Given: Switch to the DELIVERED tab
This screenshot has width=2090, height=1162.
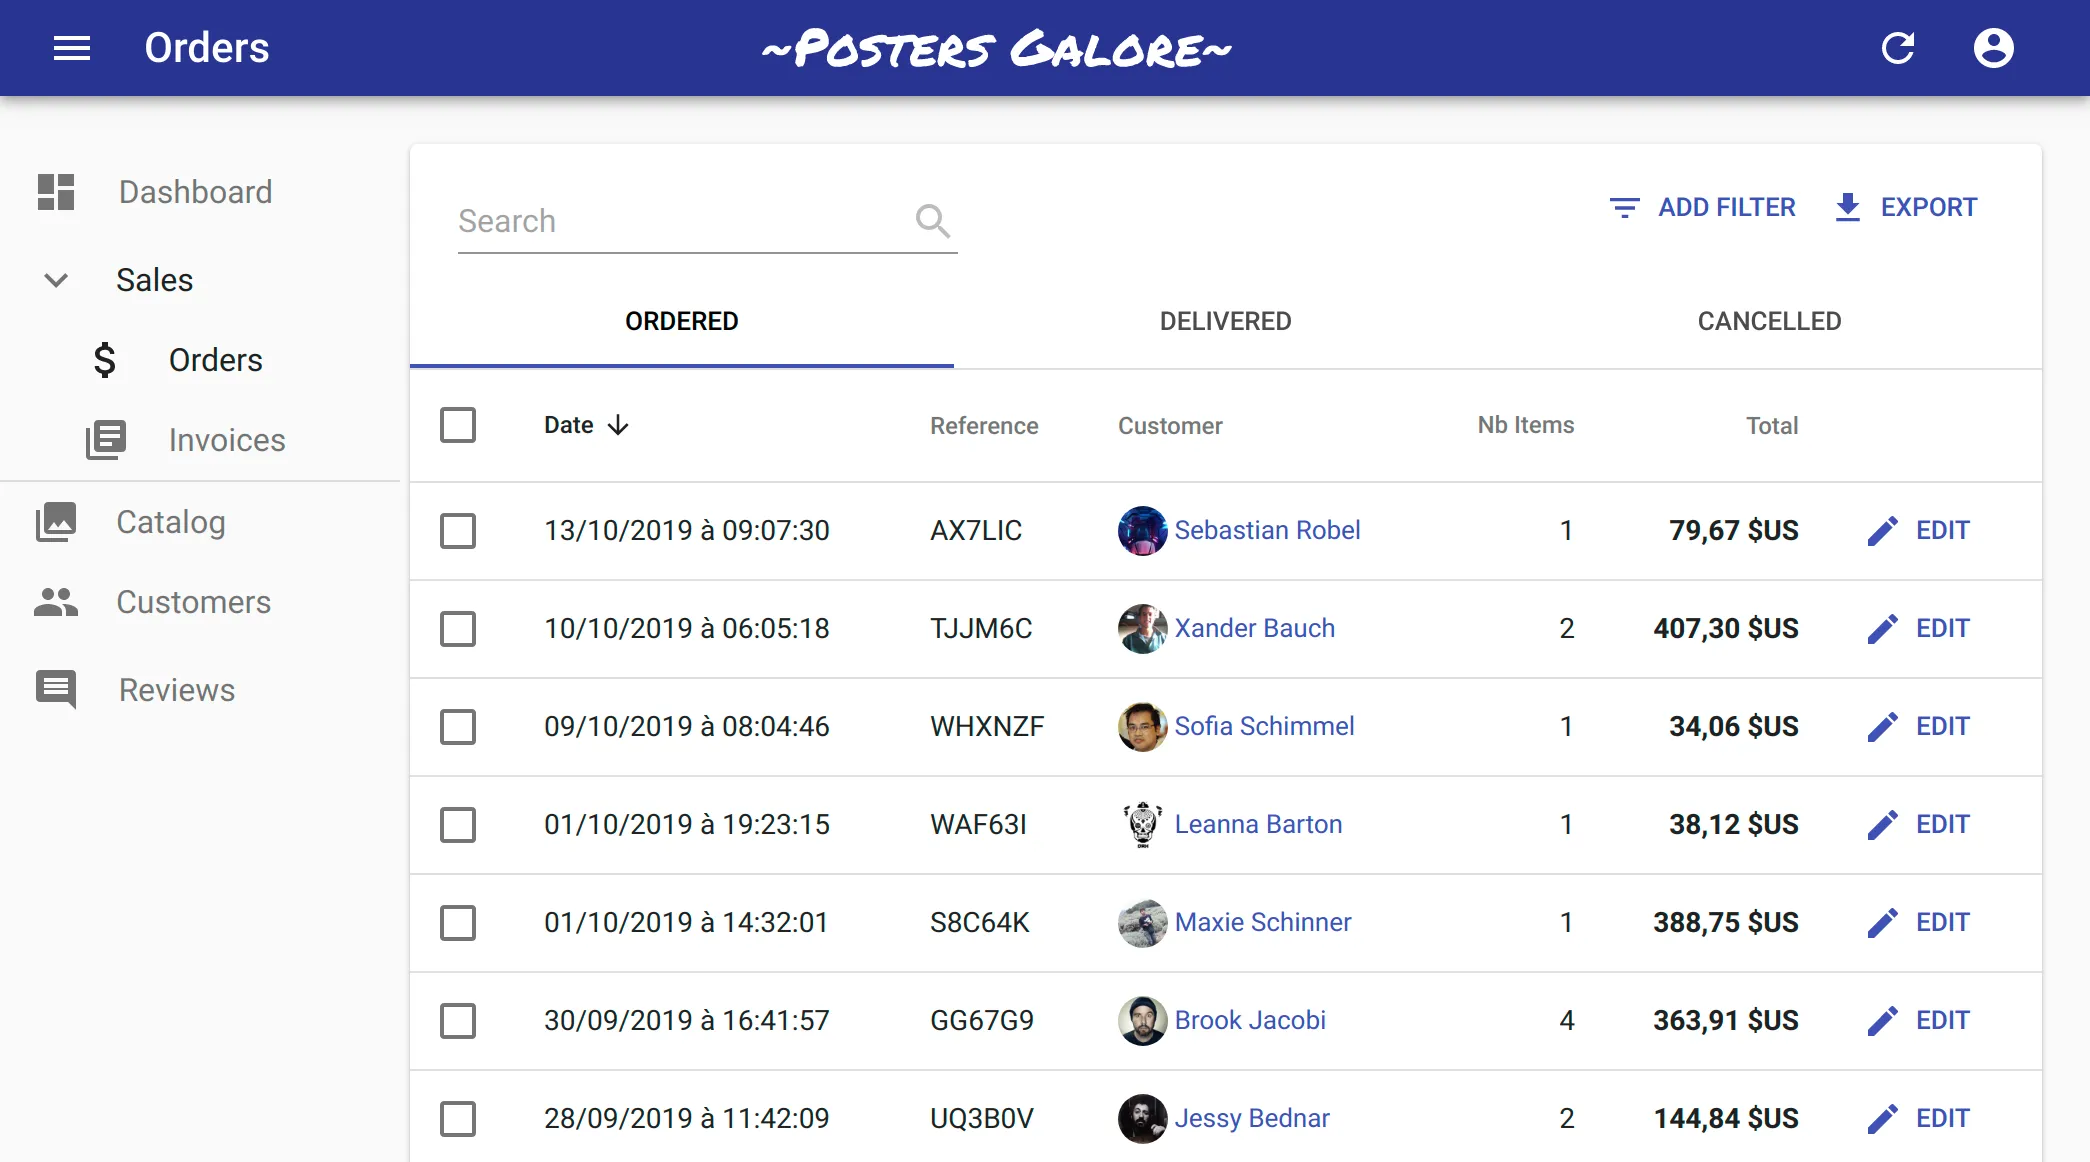Looking at the screenshot, I should coord(1226,321).
